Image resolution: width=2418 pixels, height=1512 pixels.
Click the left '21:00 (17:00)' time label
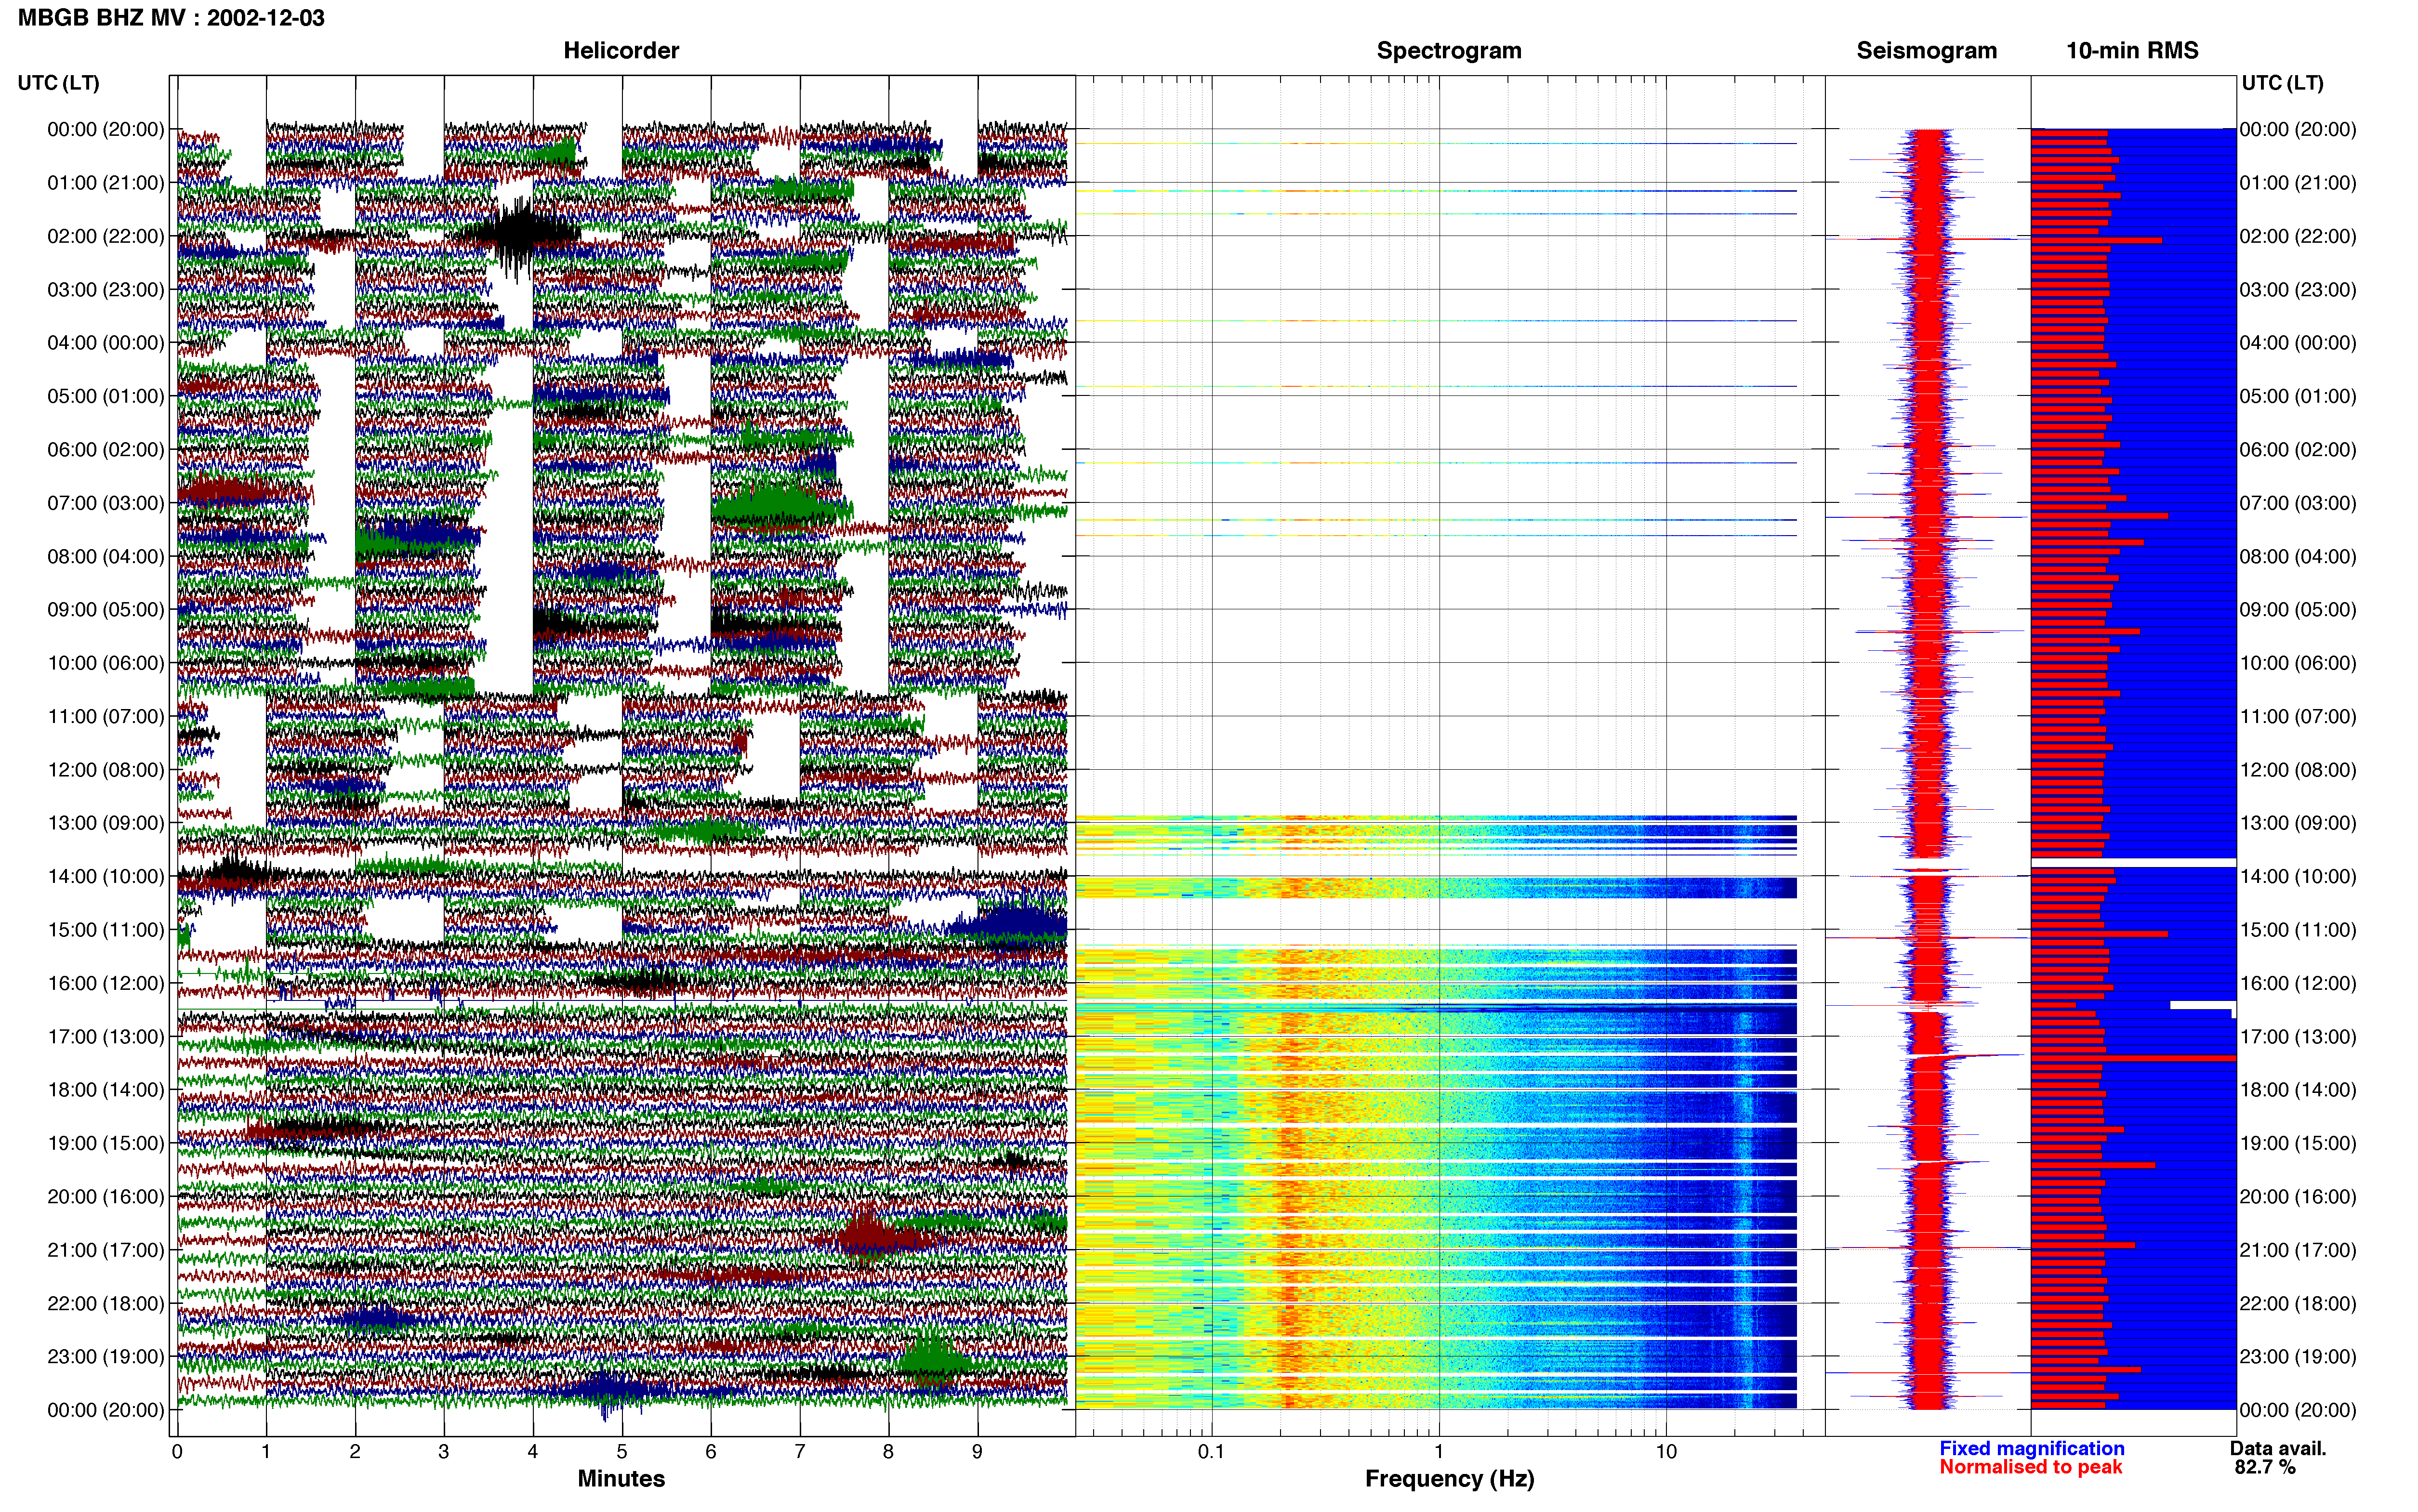point(106,1250)
